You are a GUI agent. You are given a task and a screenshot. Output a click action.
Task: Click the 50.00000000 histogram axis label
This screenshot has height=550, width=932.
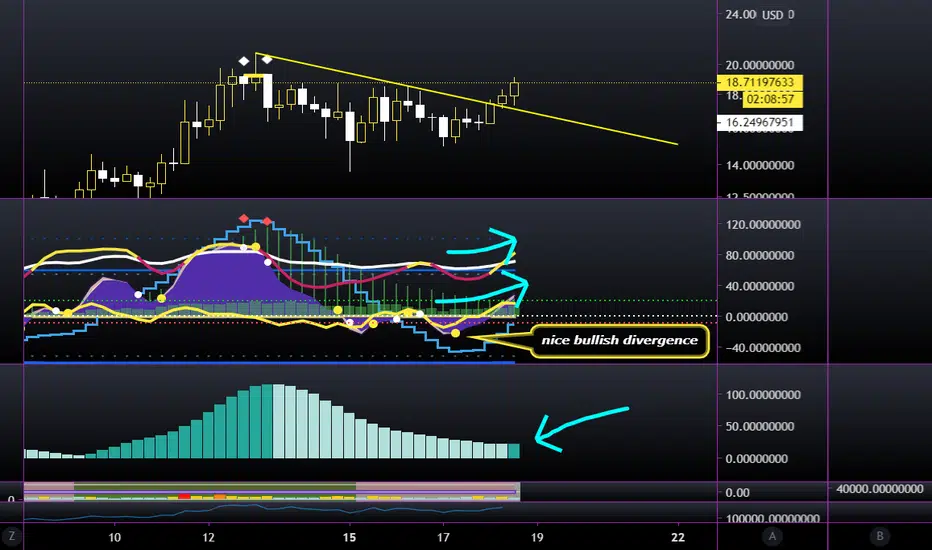pos(760,426)
